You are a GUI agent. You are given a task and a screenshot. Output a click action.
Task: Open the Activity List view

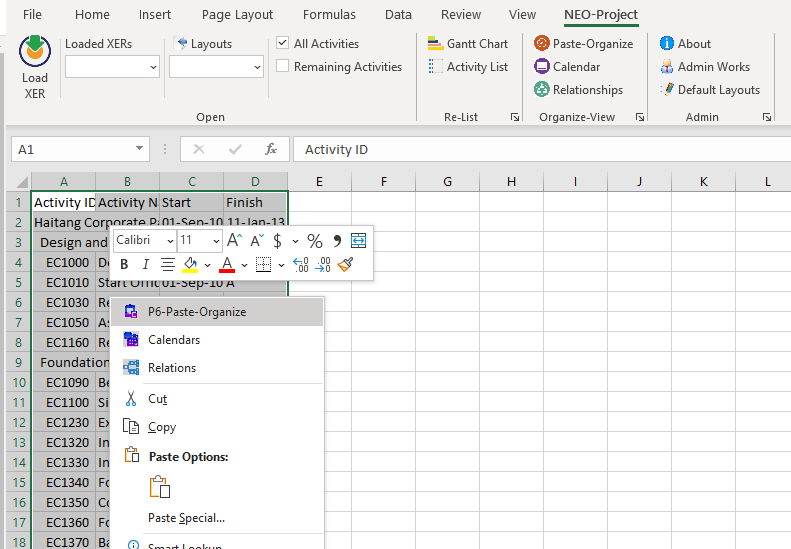(x=467, y=67)
